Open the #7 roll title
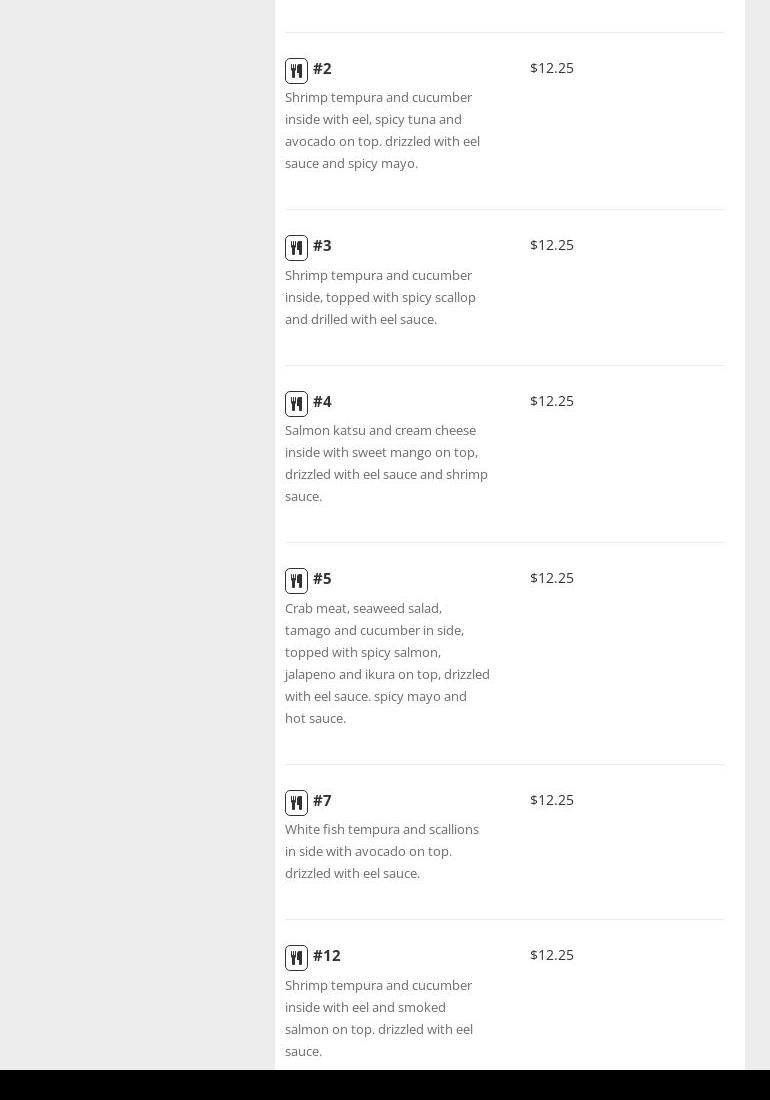 (322, 801)
